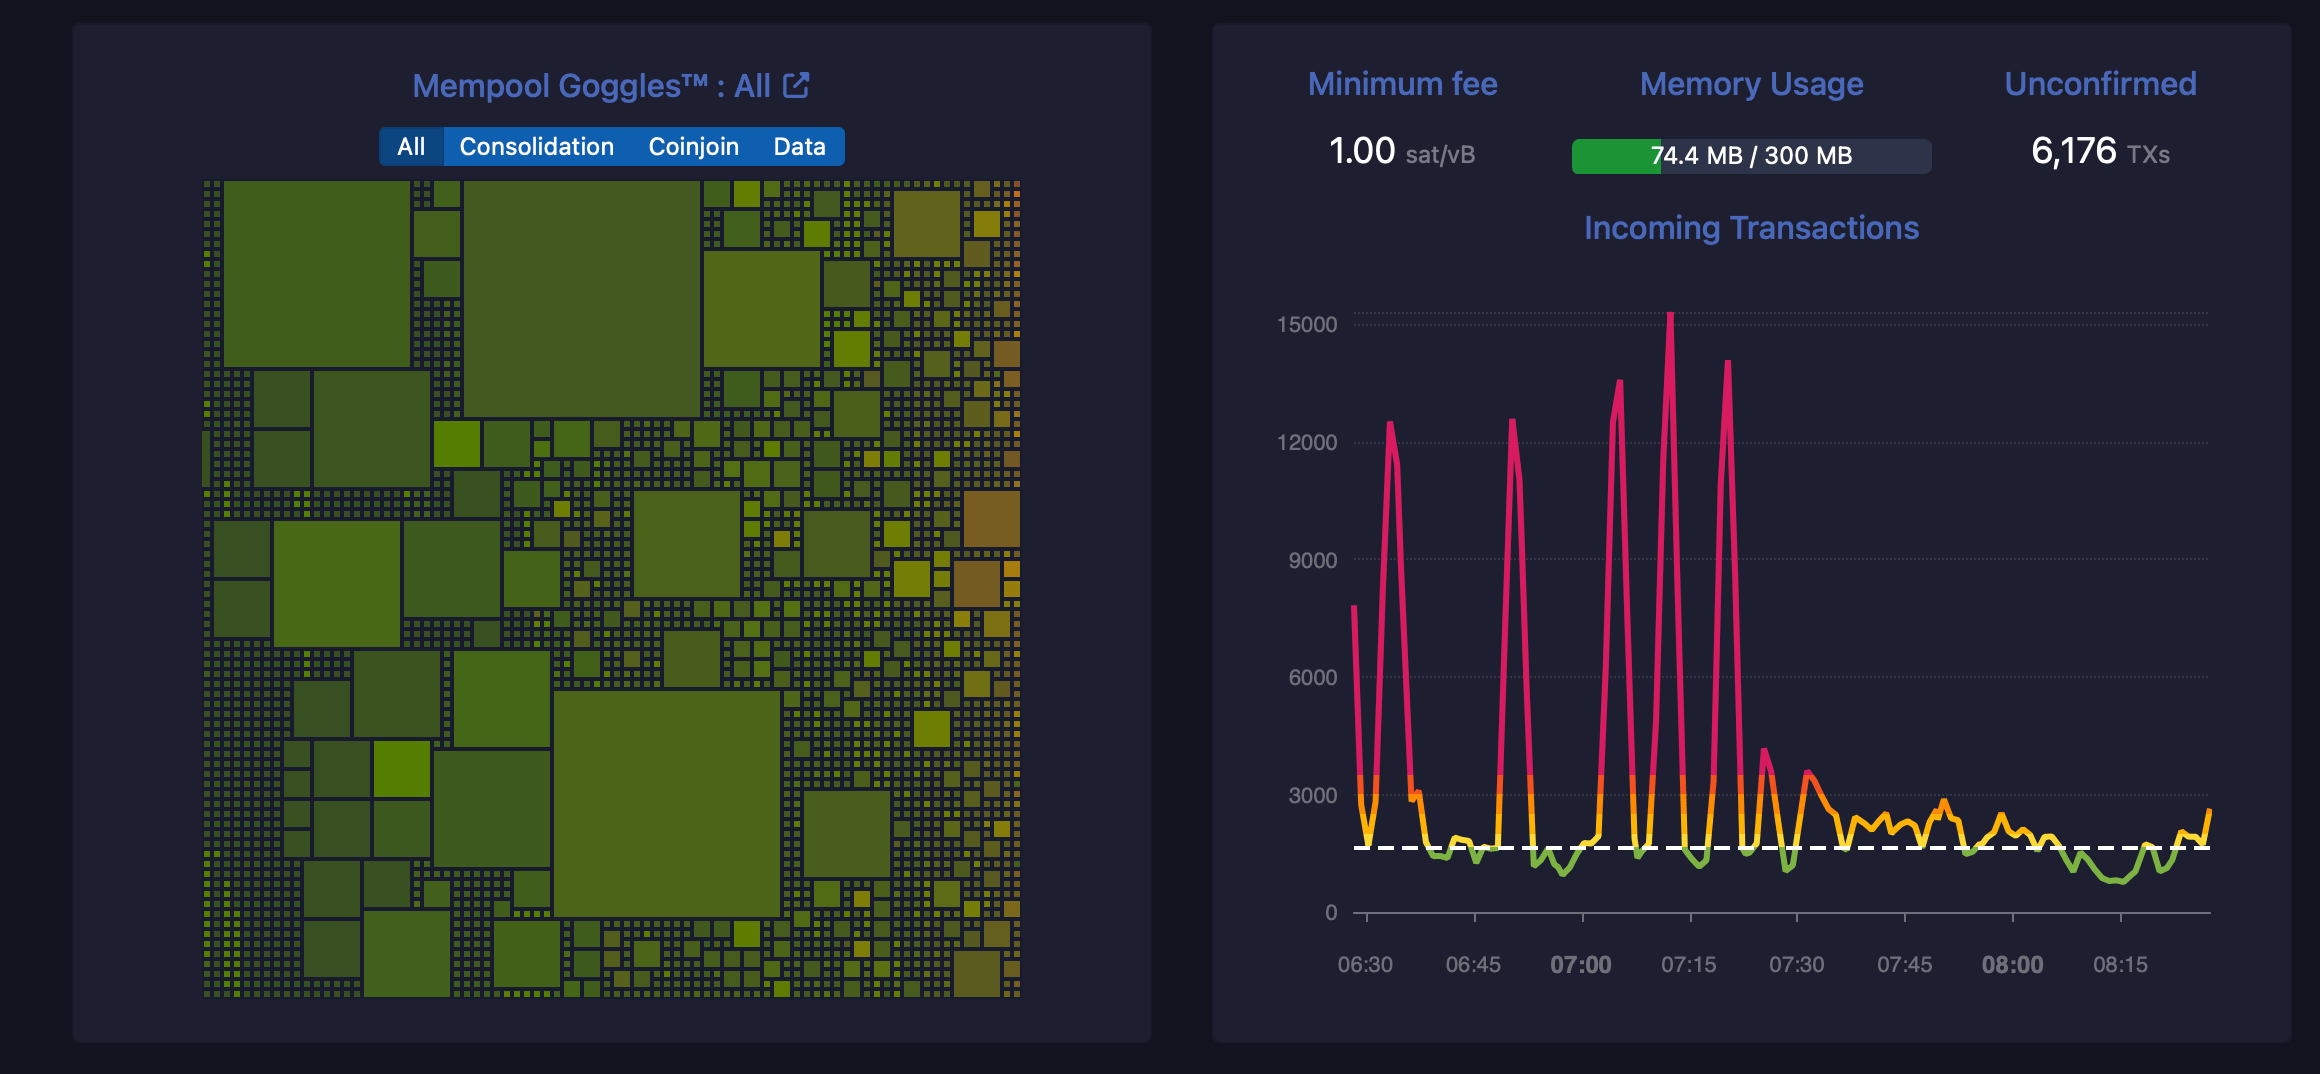
Task: Switch to the Coinjoin filter
Action: (693, 147)
